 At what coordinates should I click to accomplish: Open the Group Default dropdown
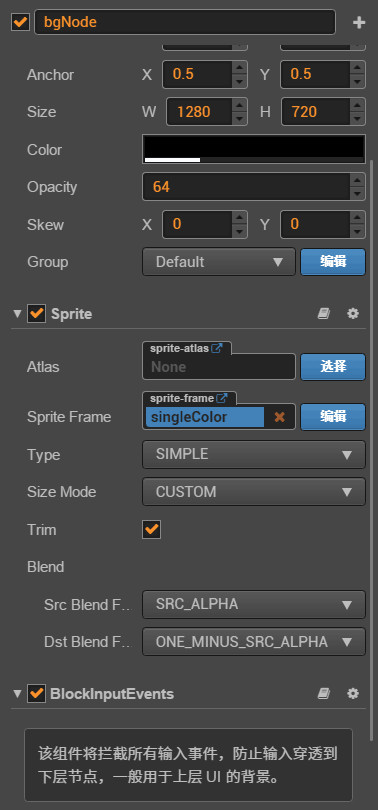click(x=219, y=262)
